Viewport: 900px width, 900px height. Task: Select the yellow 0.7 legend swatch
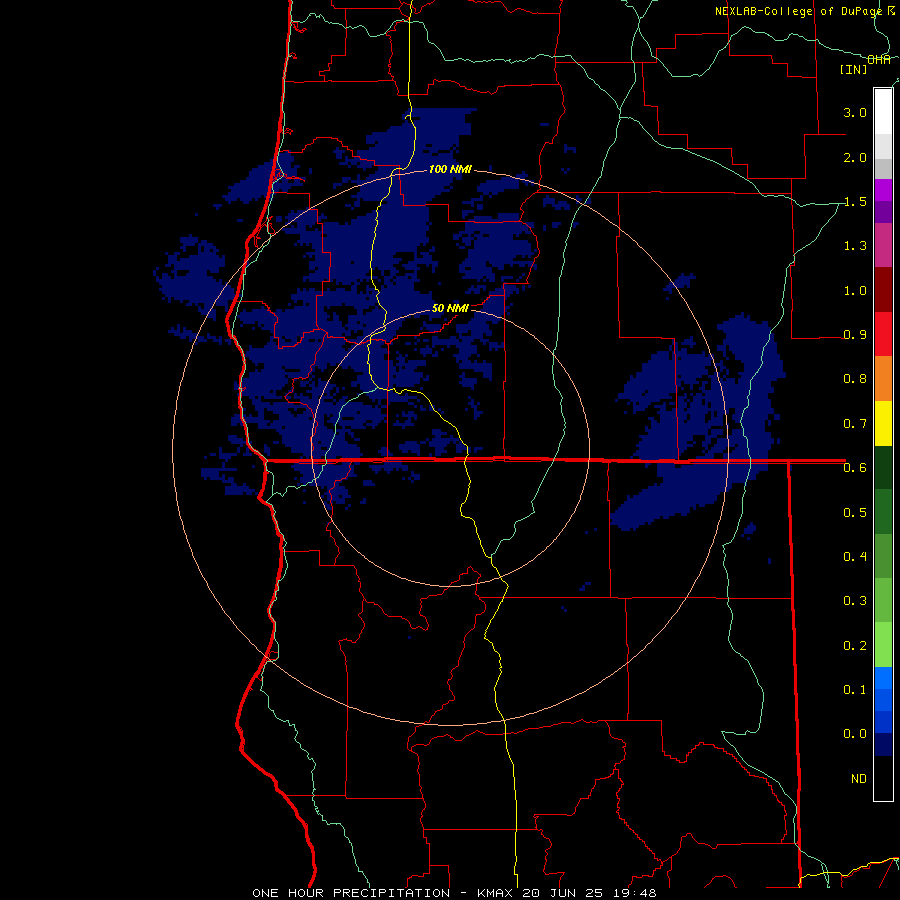coord(883,423)
